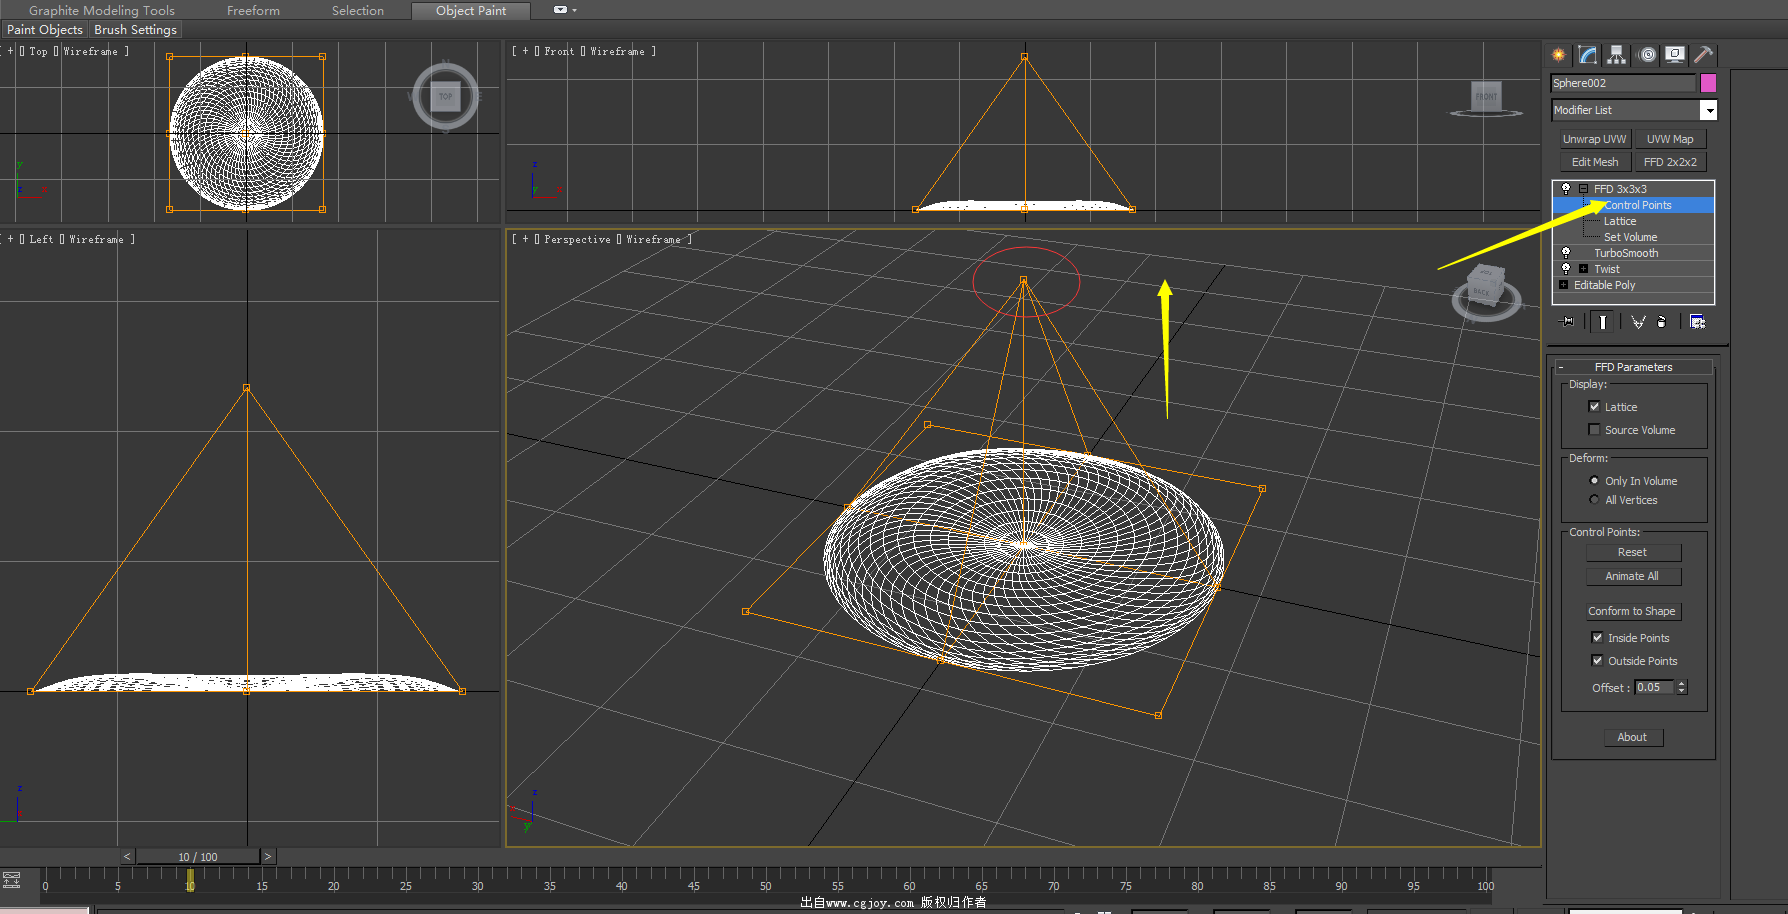This screenshot has width=1788, height=914.
Task: Open the Create command panel tab
Action: click(x=1559, y=55)
